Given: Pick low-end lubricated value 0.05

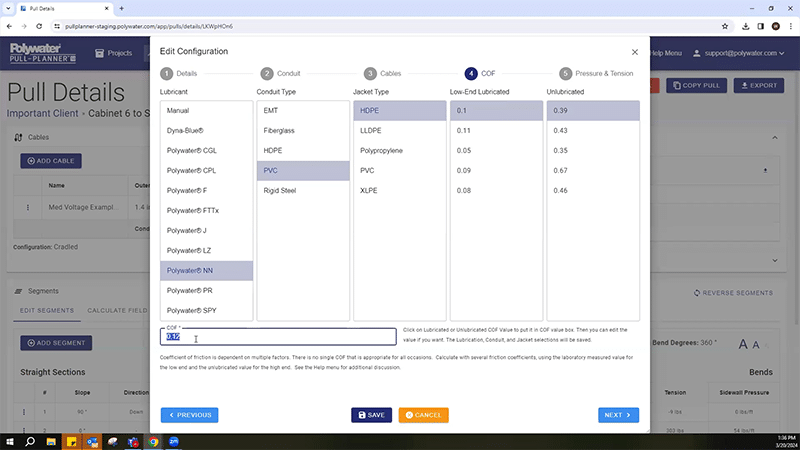Looking at the screenshot, I should click(496, 151).
